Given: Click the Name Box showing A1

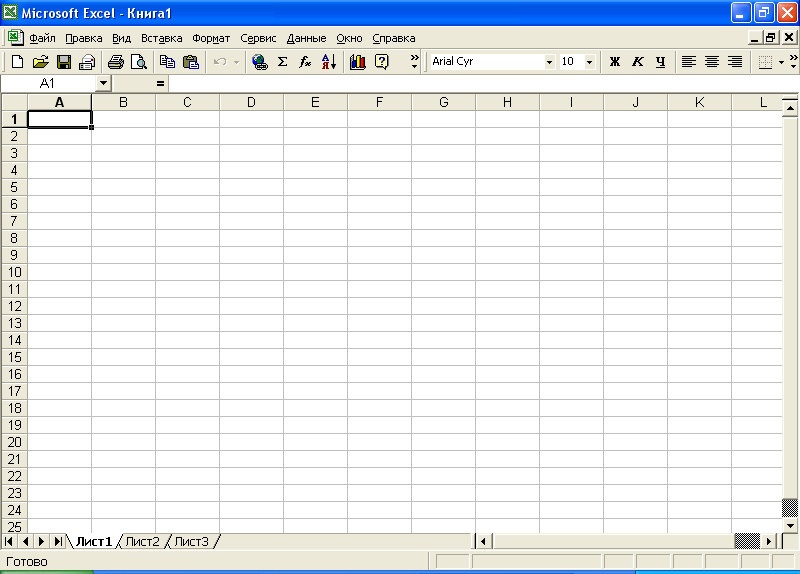Looking at the screenshot, I should [x=48, y=83].
